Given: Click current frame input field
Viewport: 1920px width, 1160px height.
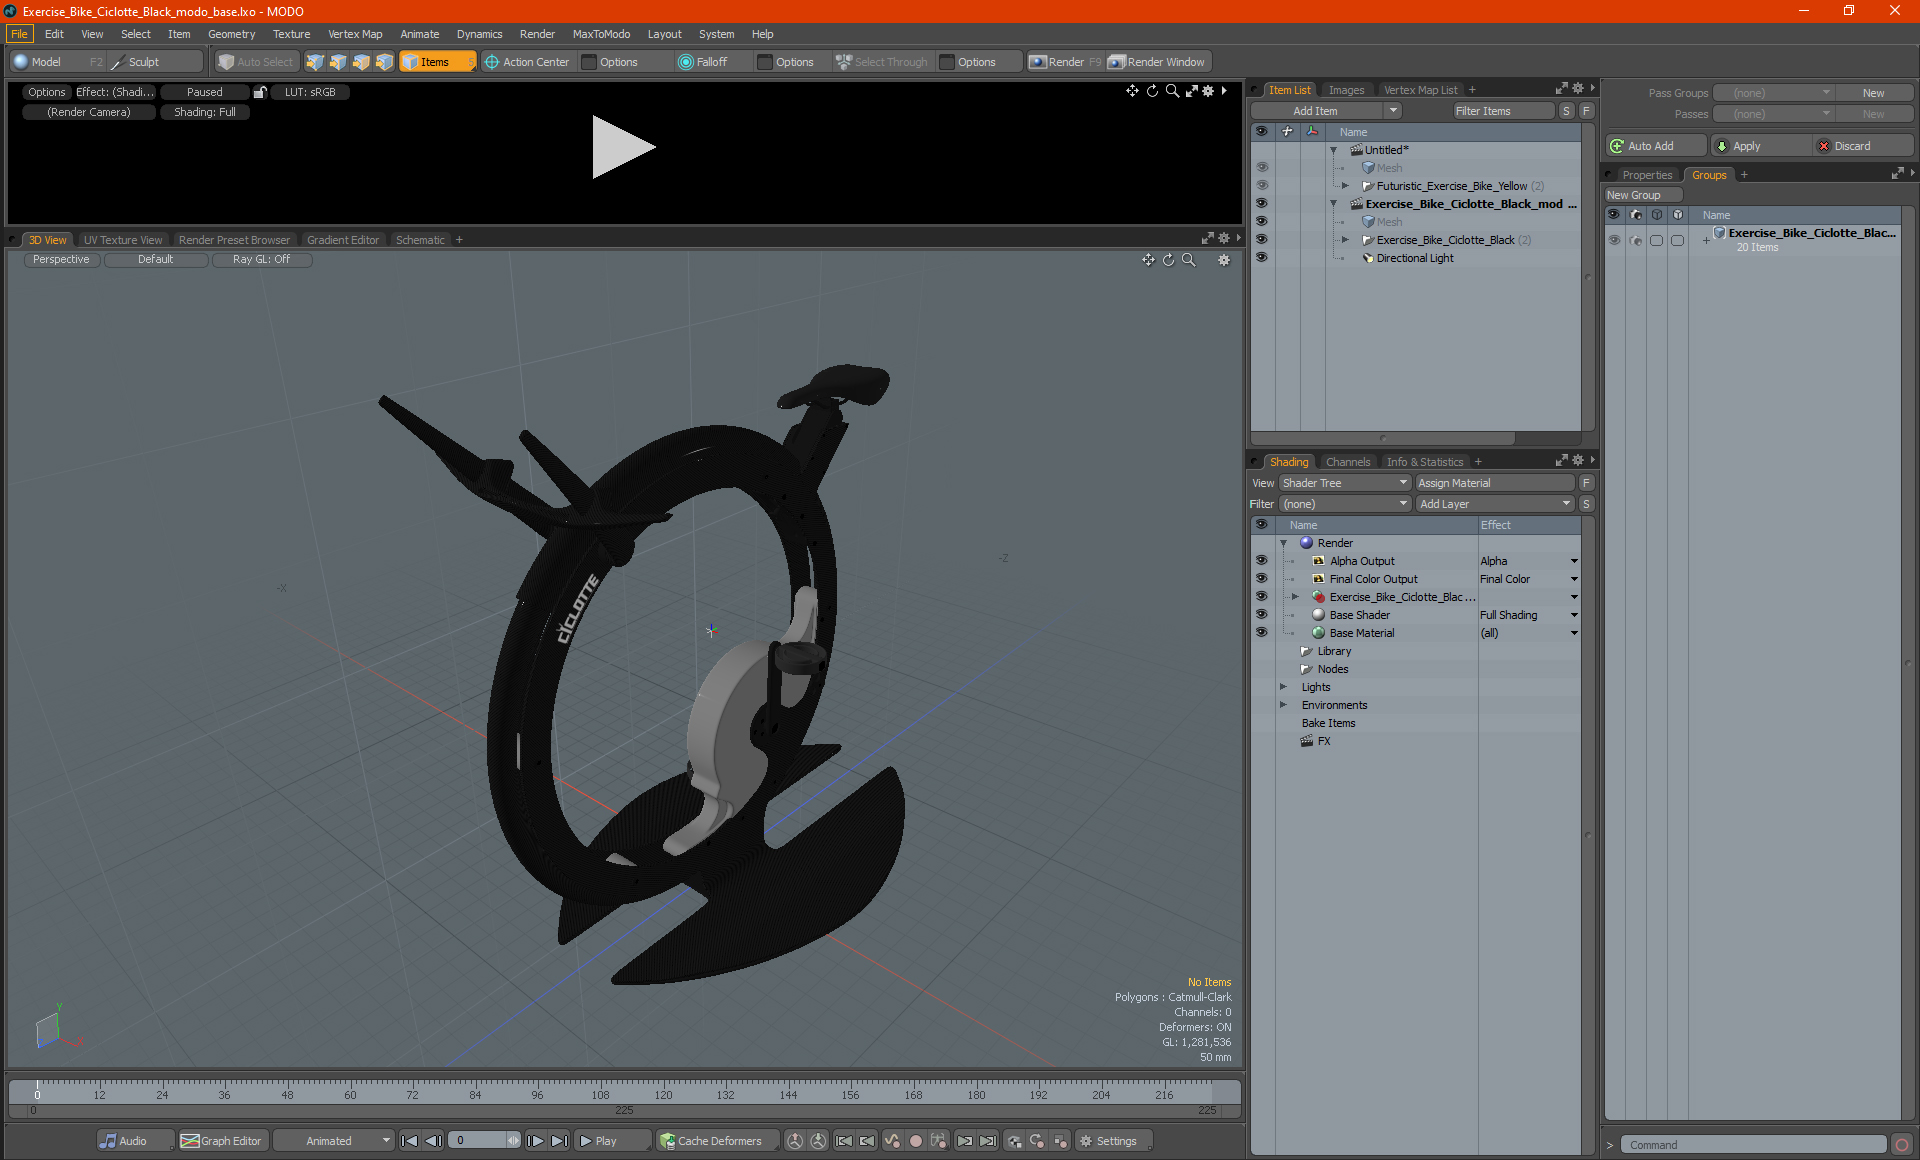Looking at the screenshot, I should click(478, 1141).
